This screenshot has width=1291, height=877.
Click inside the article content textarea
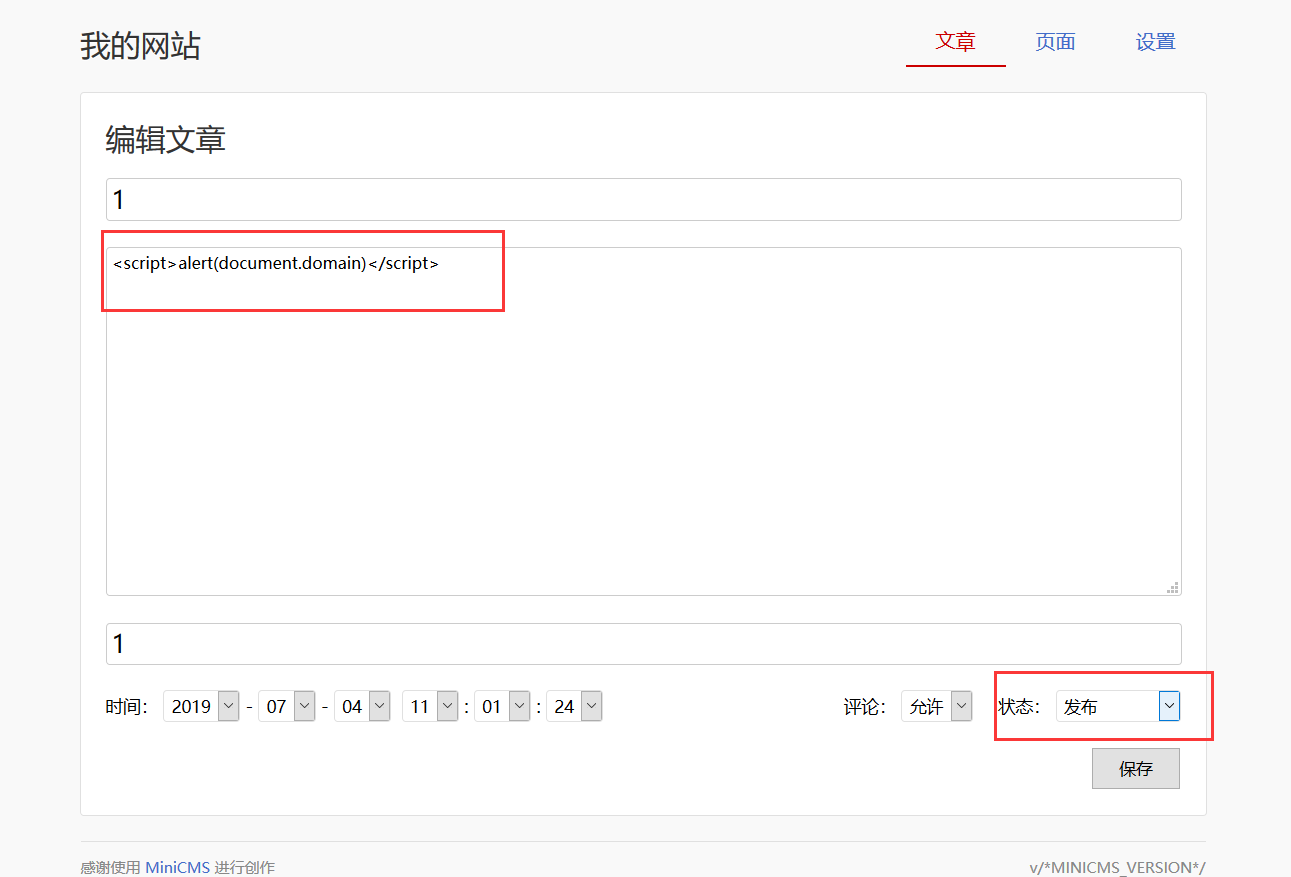coord(643,421)
